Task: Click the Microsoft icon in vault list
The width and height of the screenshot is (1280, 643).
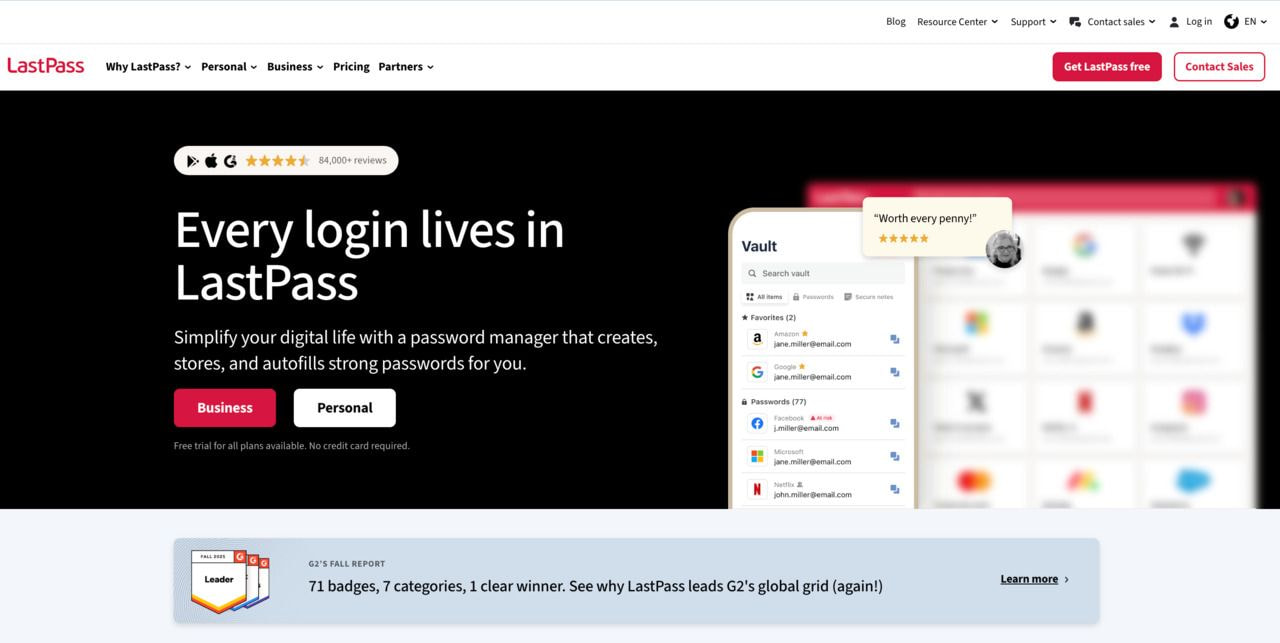Action: pos(757,457)
